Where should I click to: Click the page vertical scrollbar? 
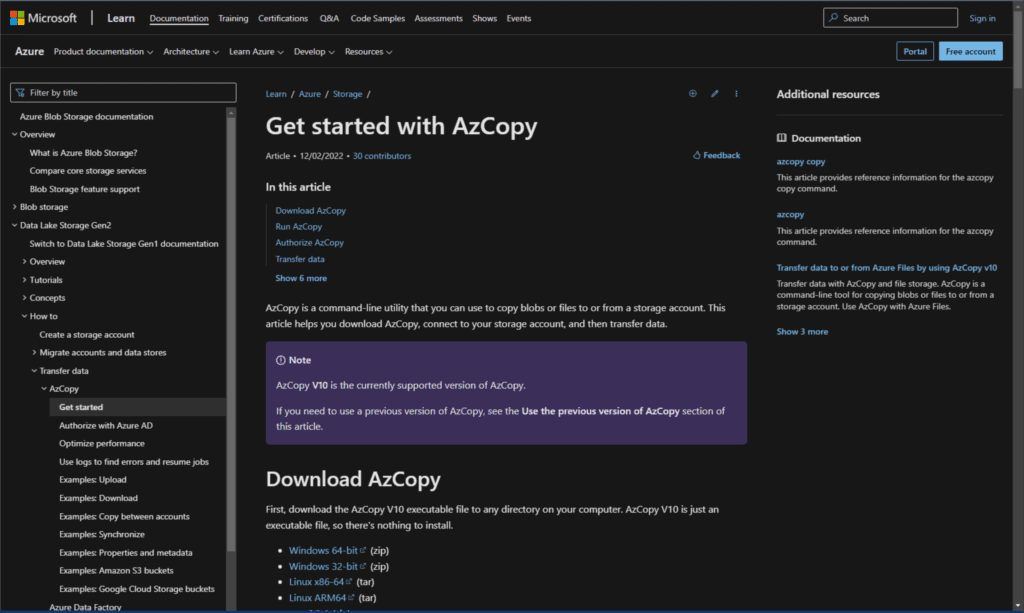coord(1017,49)
